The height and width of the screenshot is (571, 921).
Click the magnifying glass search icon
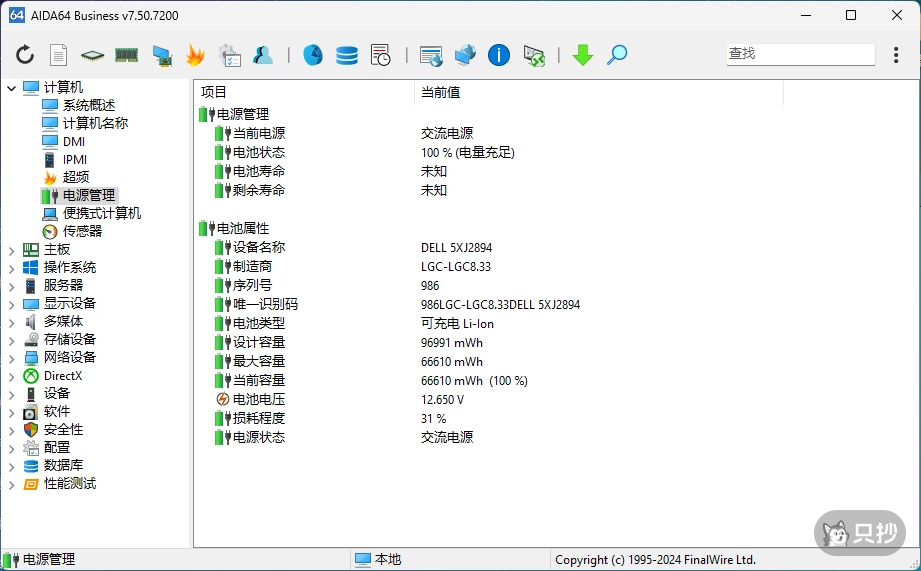(x=617, y=55)
